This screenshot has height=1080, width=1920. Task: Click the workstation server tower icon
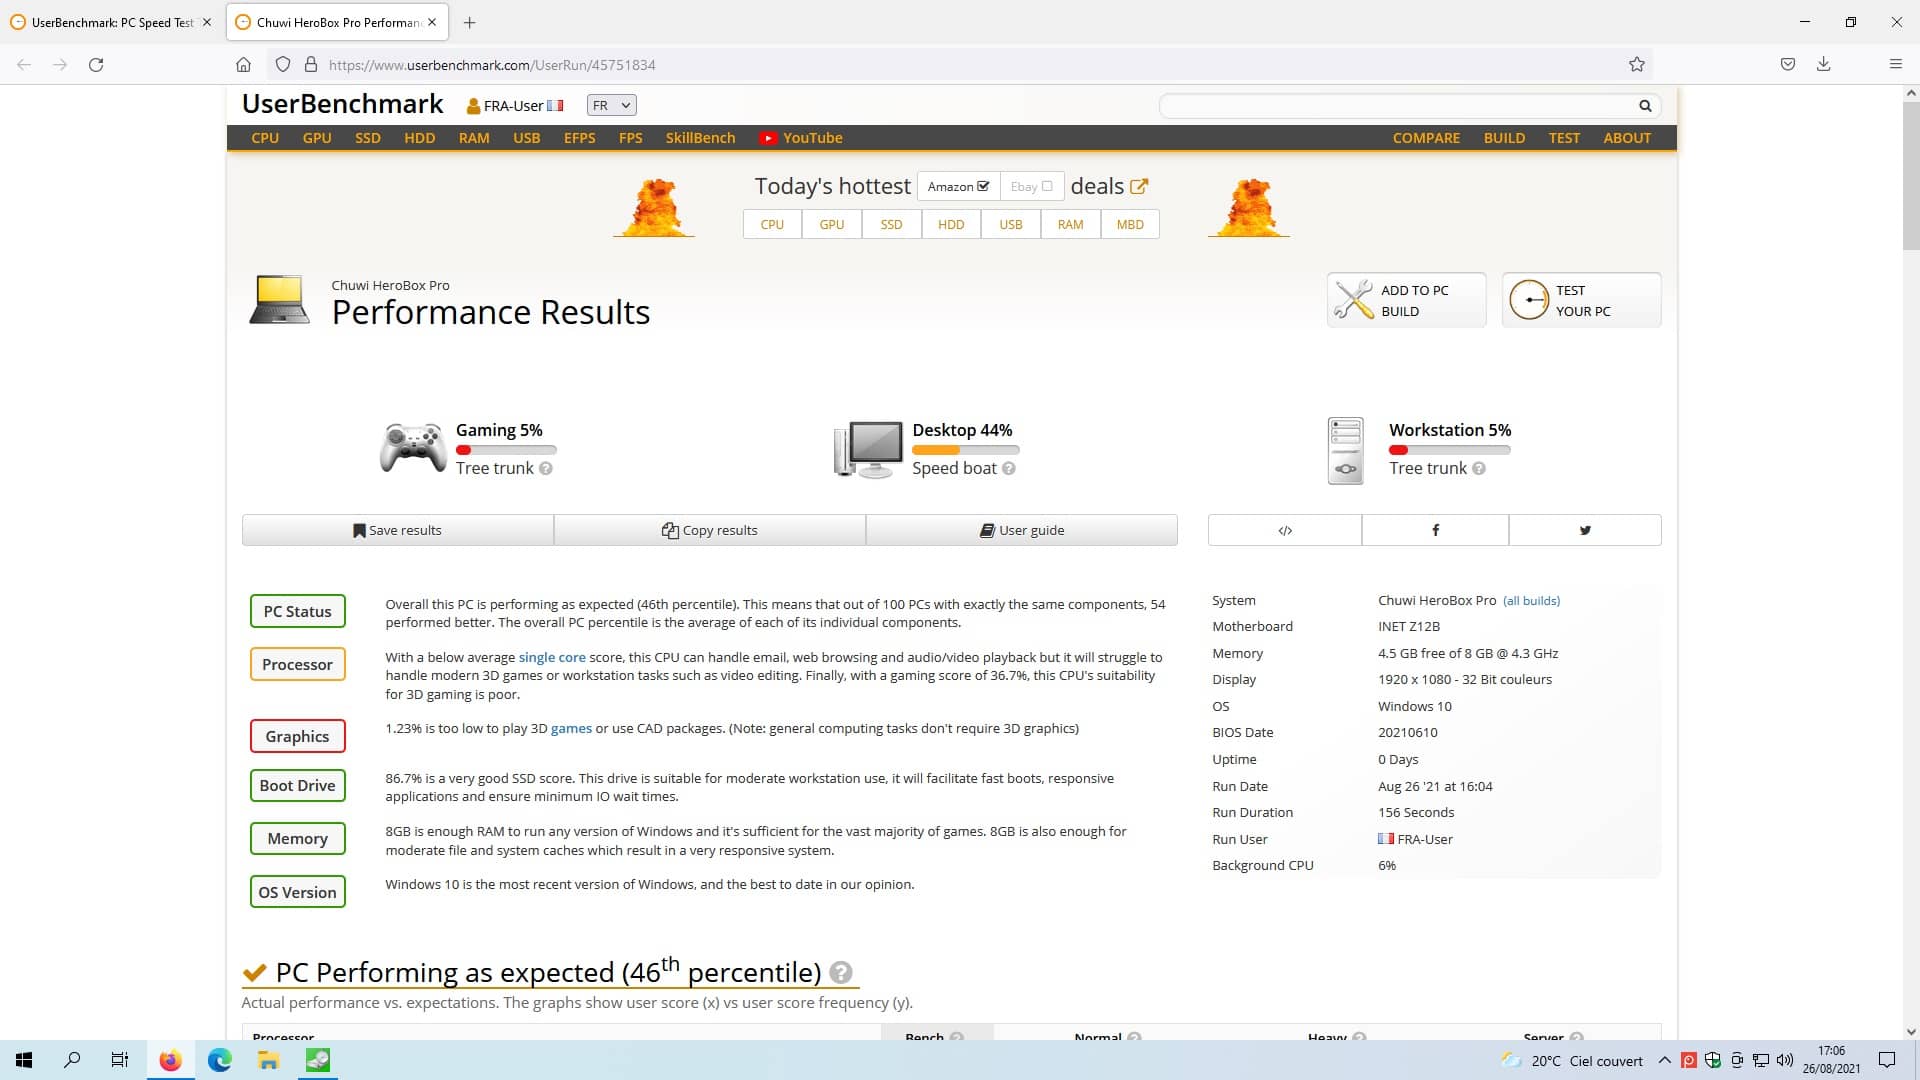pyautogui.click(x=1345, y=451)
